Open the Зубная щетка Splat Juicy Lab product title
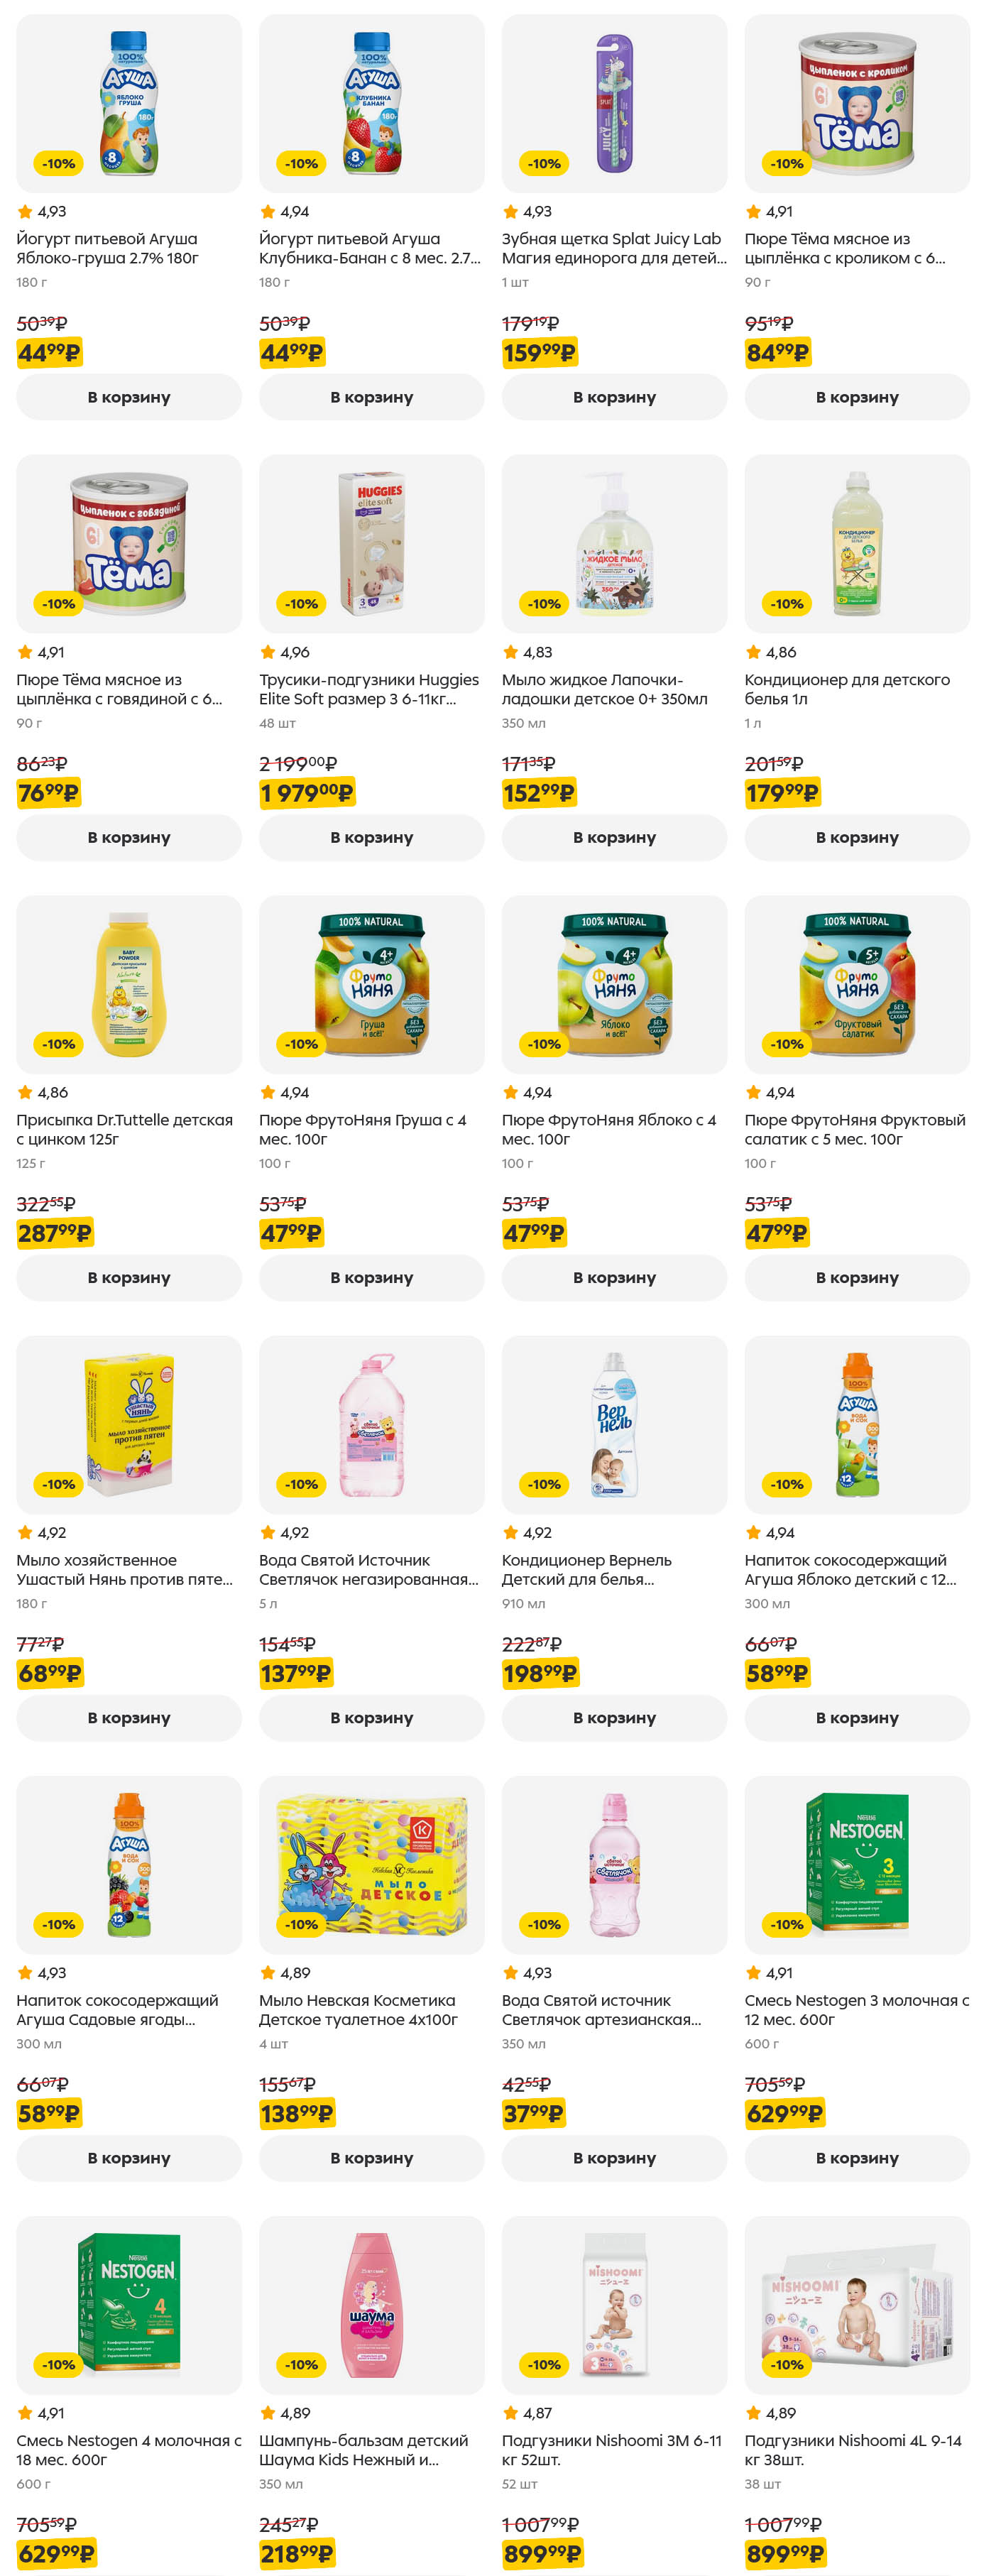 click(x=613, y=248)
